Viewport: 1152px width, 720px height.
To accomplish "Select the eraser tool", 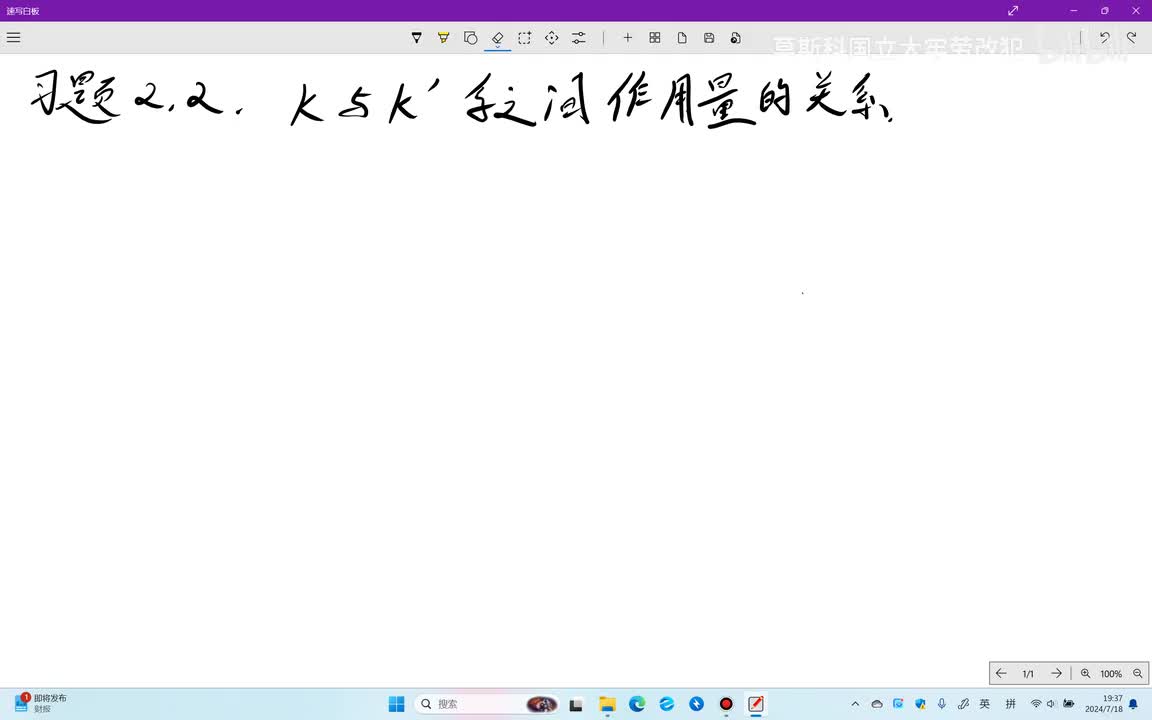I will [497, 37].
